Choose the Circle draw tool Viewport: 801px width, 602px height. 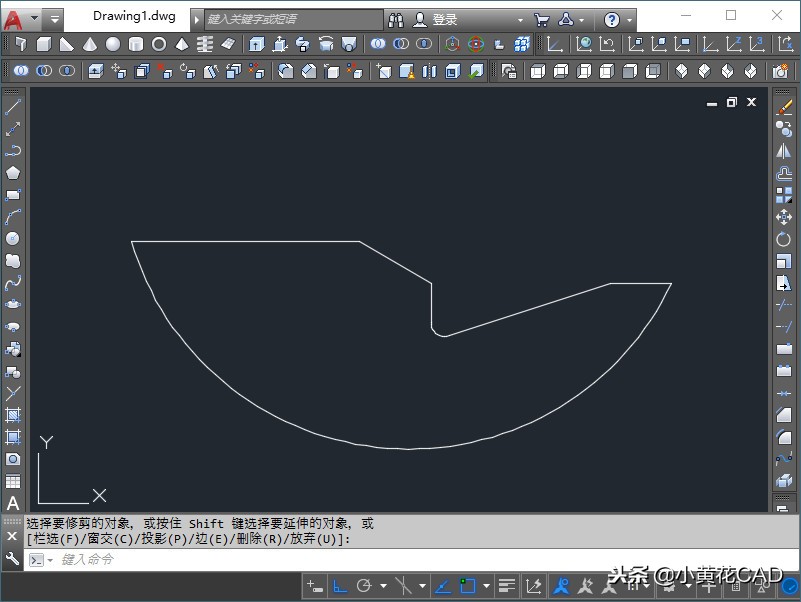pyautogui.click(x=13, y=239)
